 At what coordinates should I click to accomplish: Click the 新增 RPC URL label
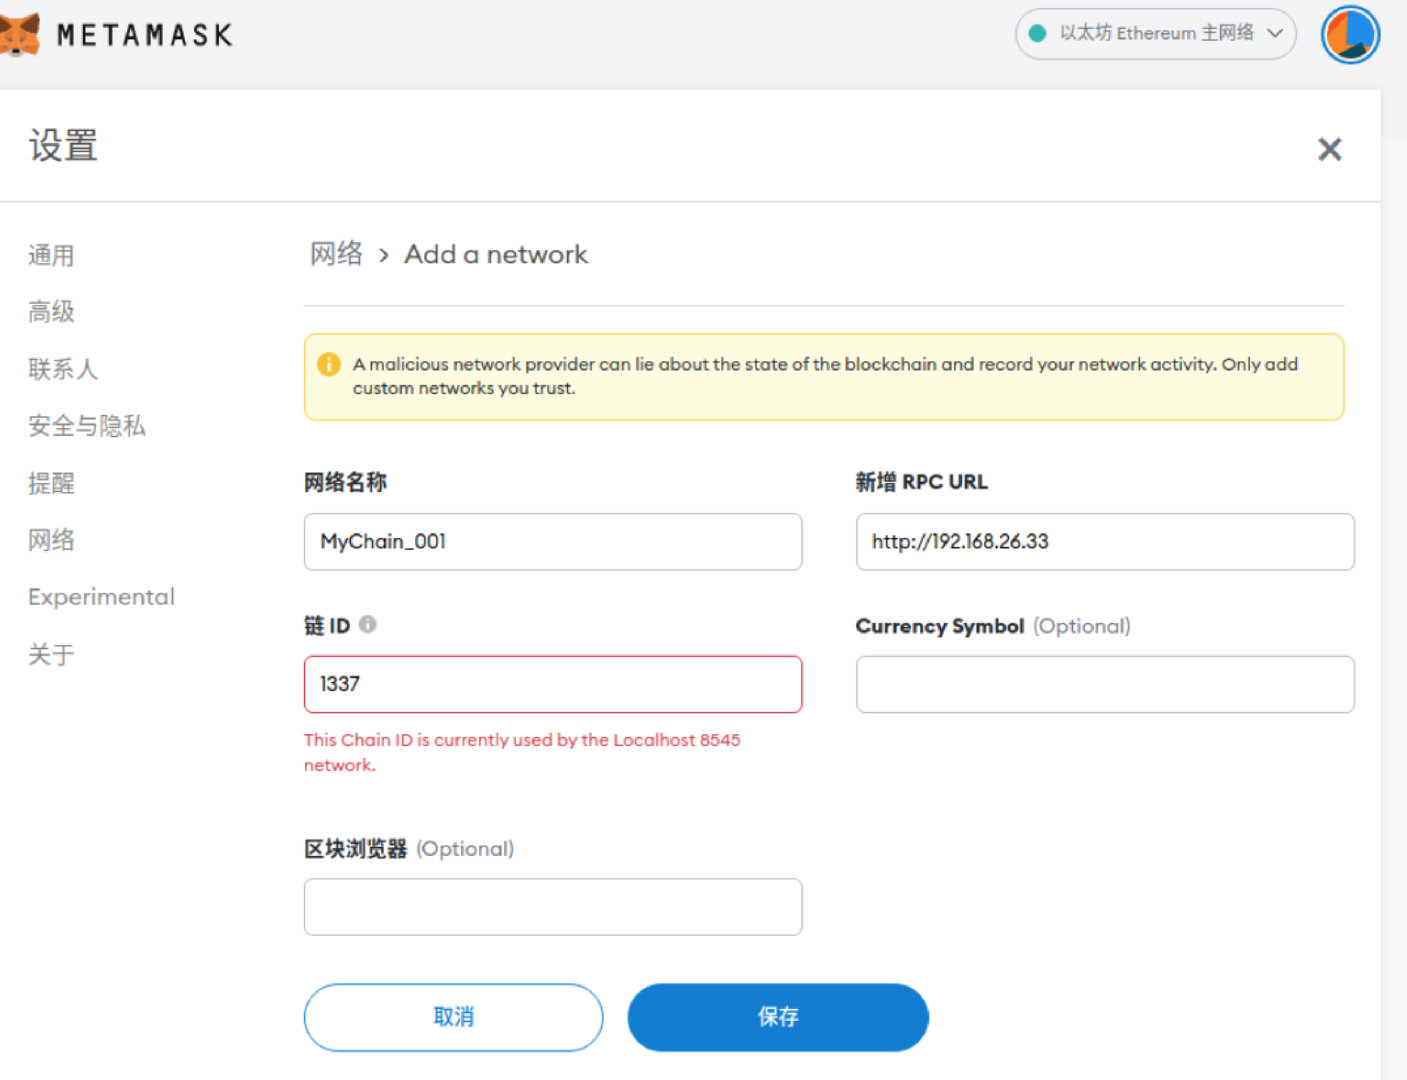(921, 482)
